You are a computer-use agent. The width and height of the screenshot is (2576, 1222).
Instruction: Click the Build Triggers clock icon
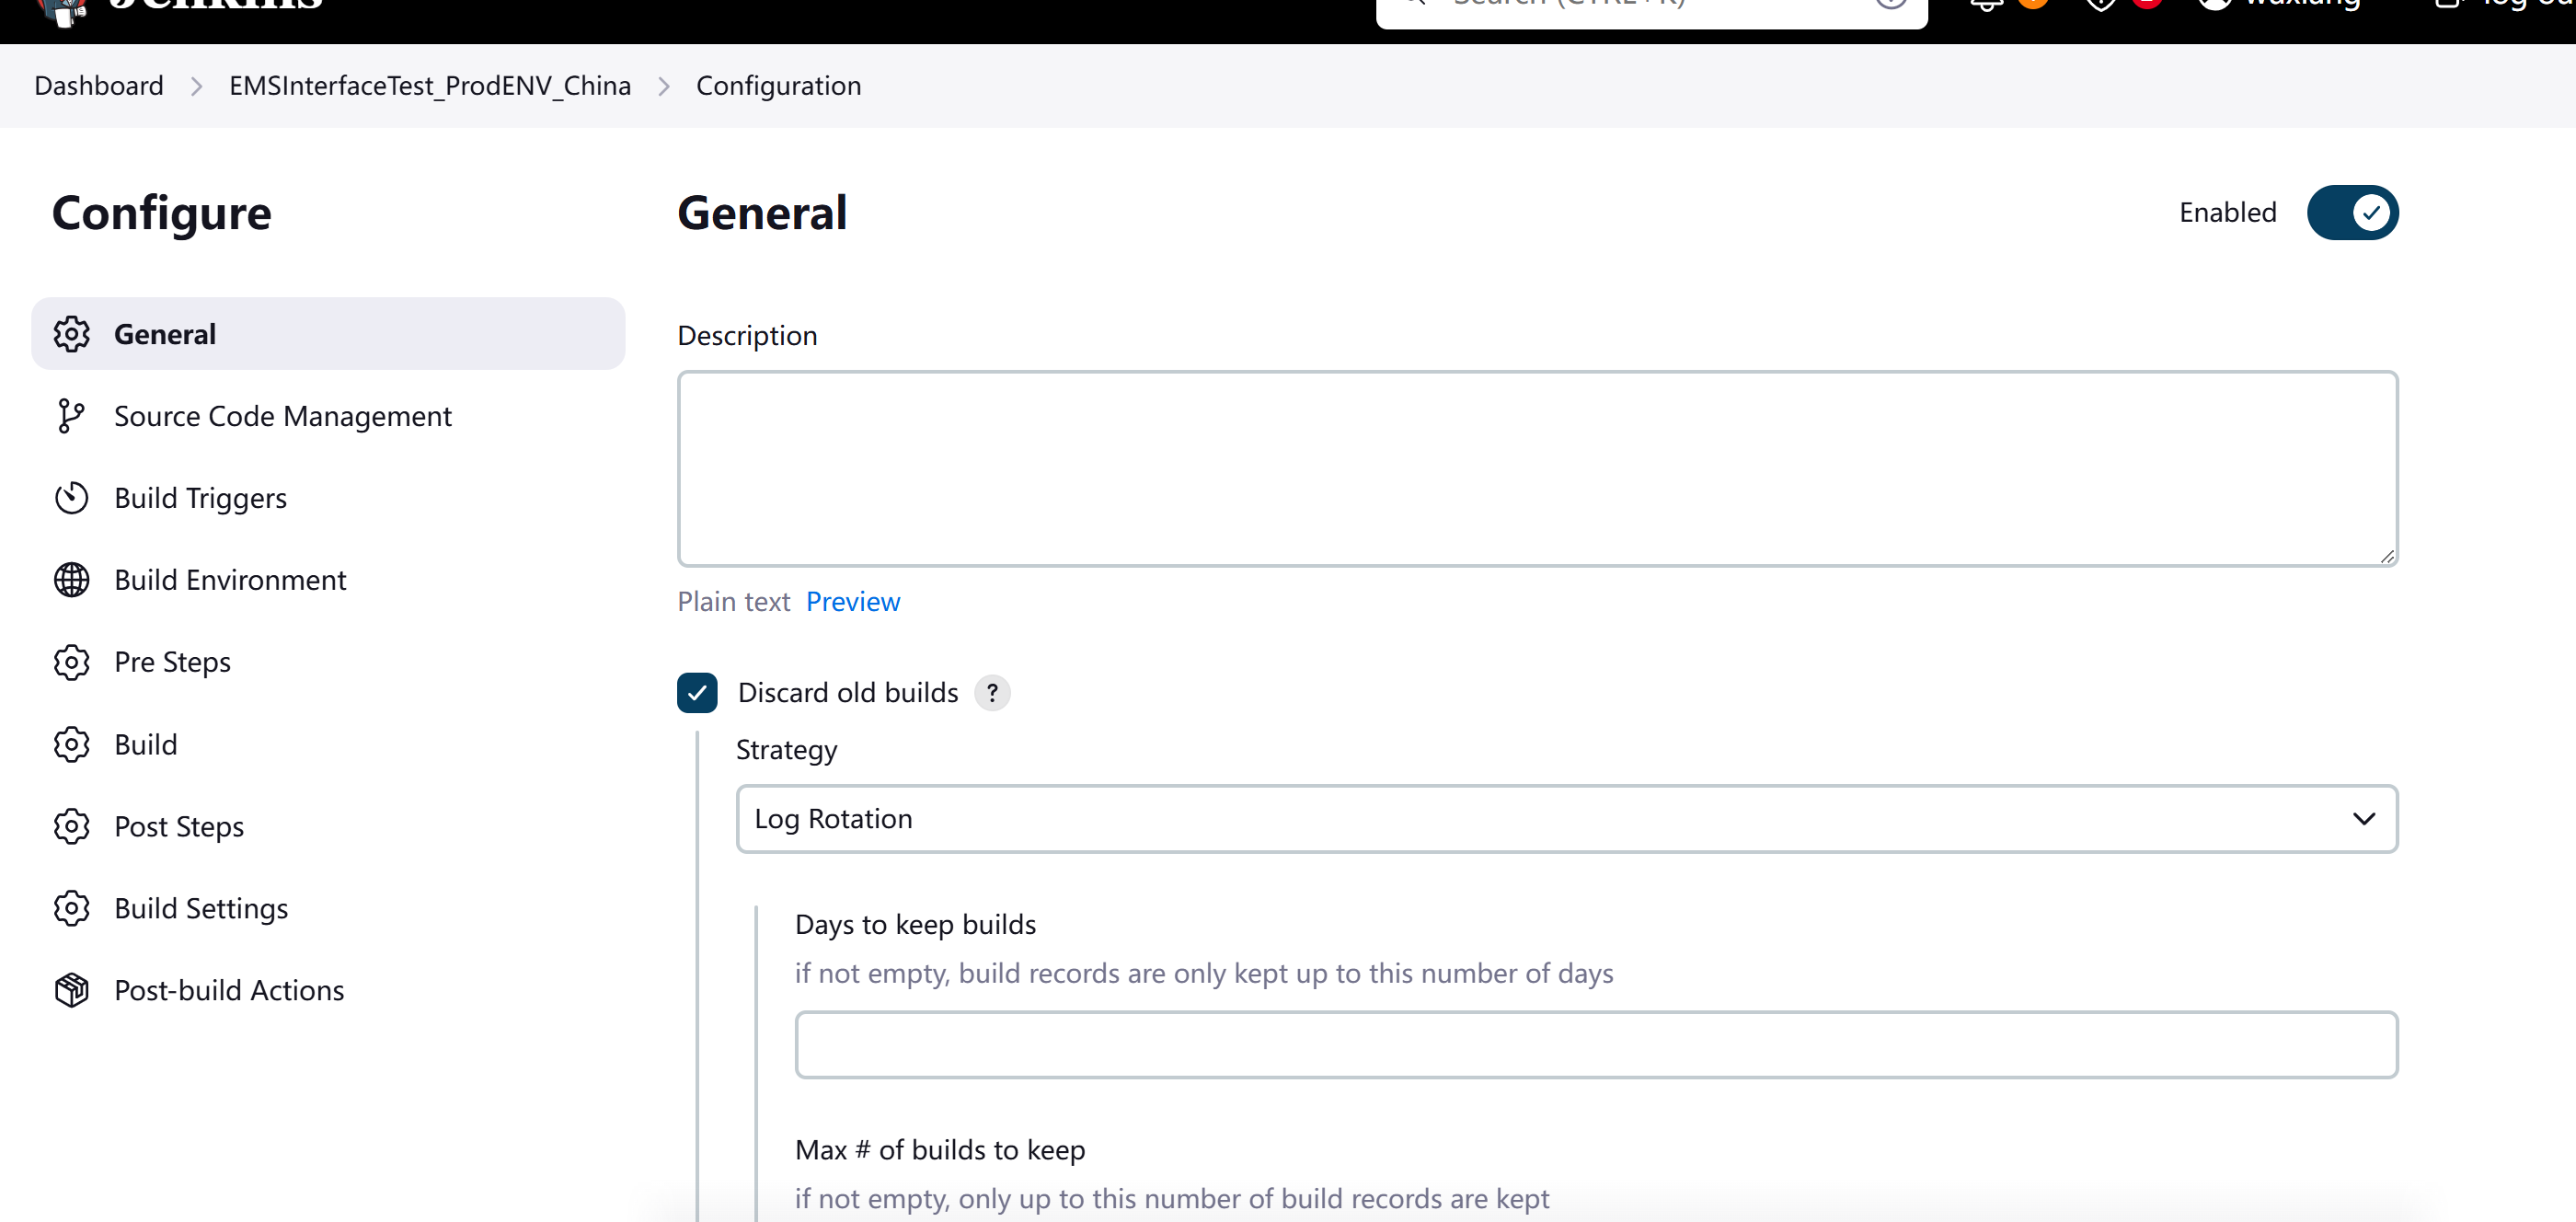tap(72, 498)
